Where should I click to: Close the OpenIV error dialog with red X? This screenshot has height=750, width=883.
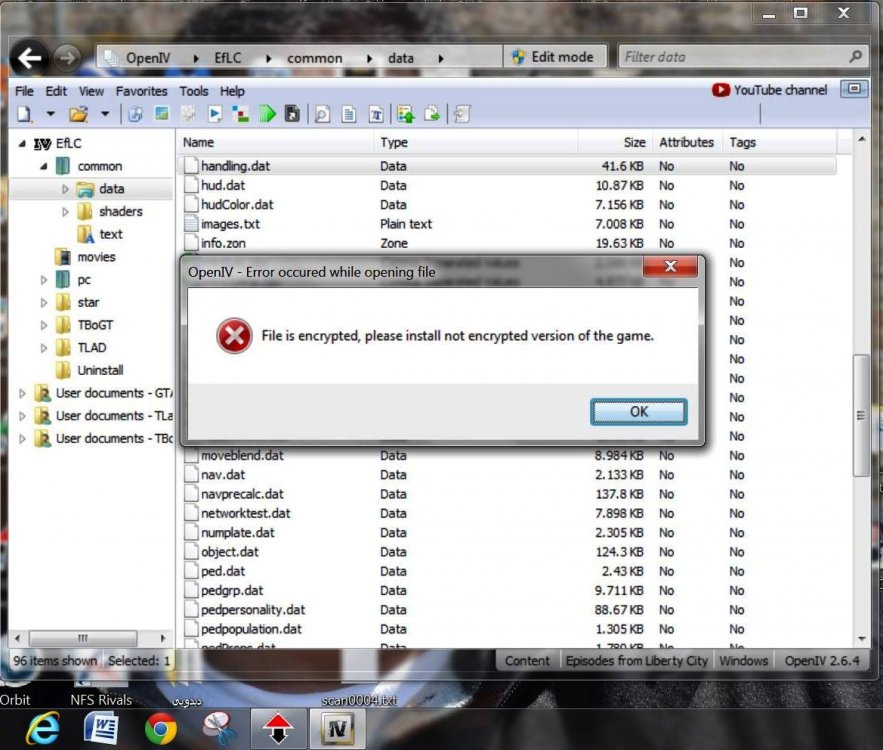click(670, 266)
